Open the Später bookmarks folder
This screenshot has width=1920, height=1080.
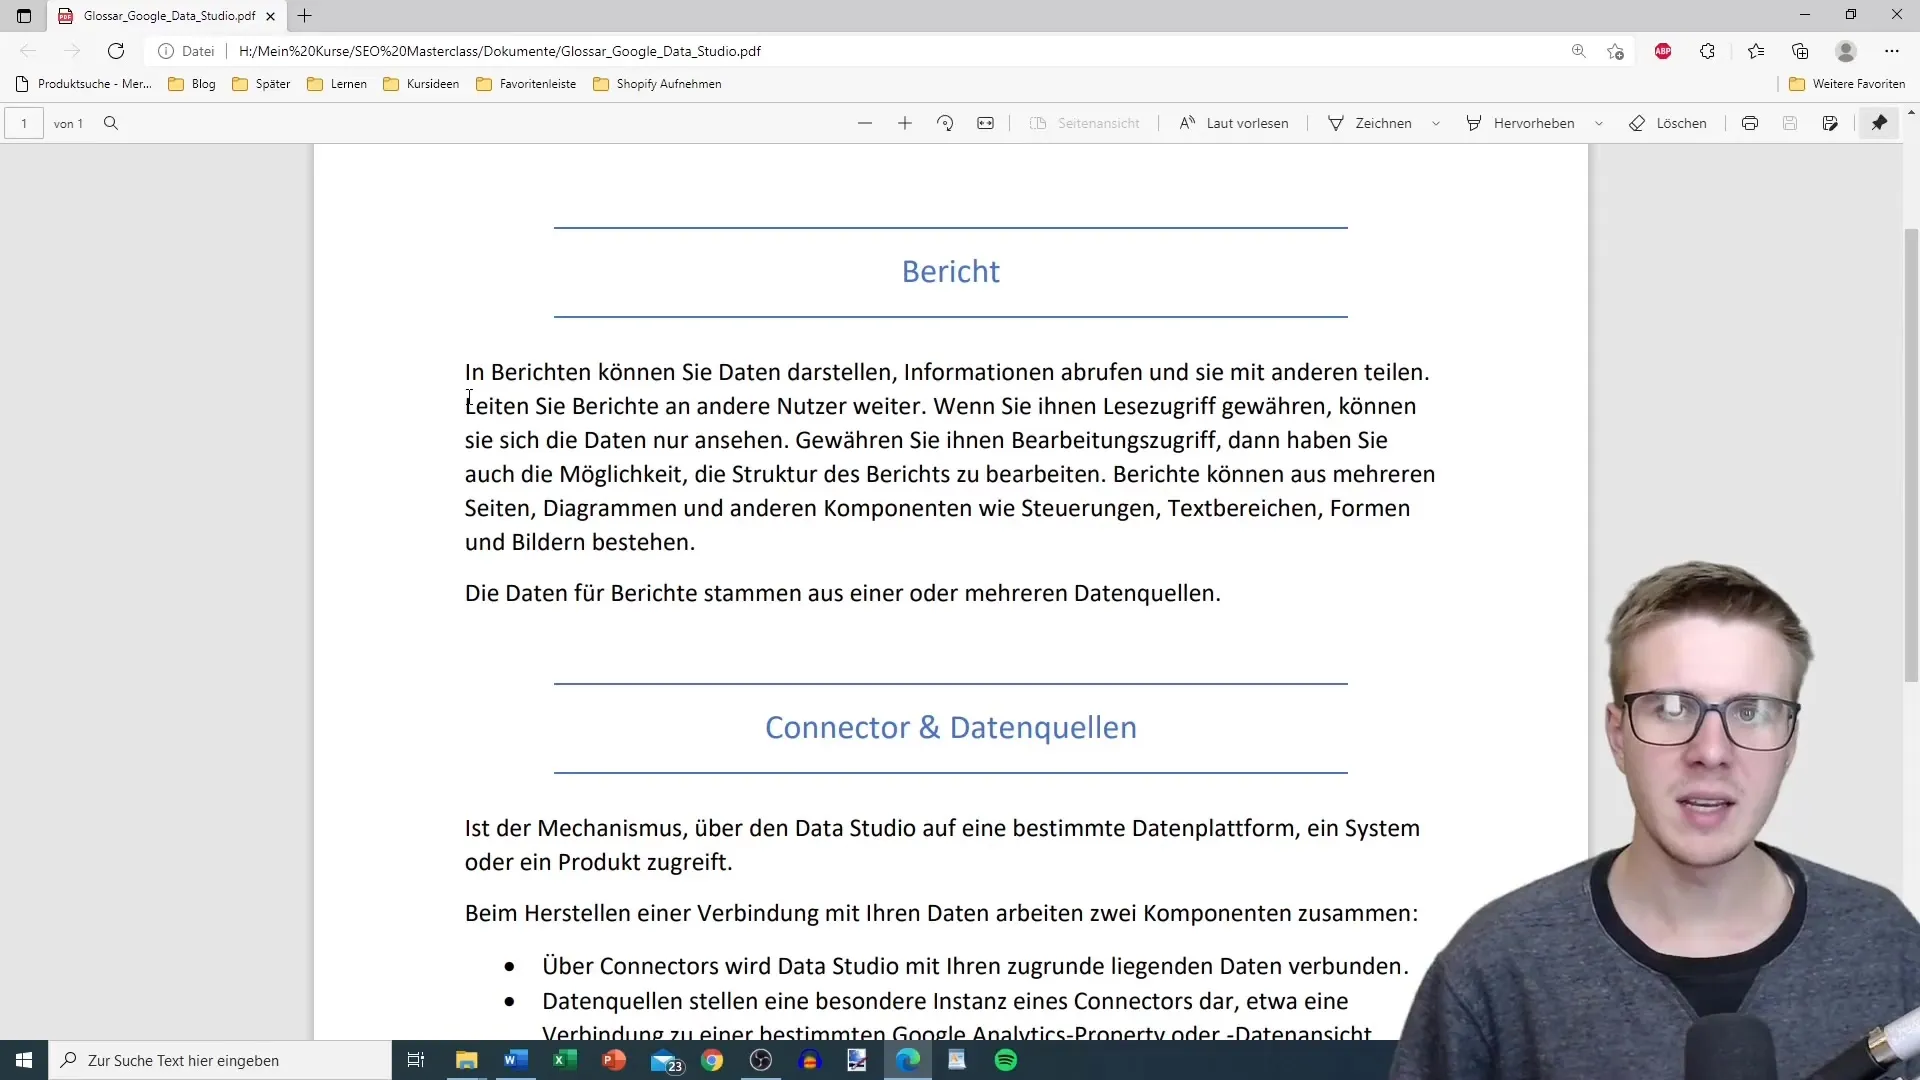coord(261,84)
